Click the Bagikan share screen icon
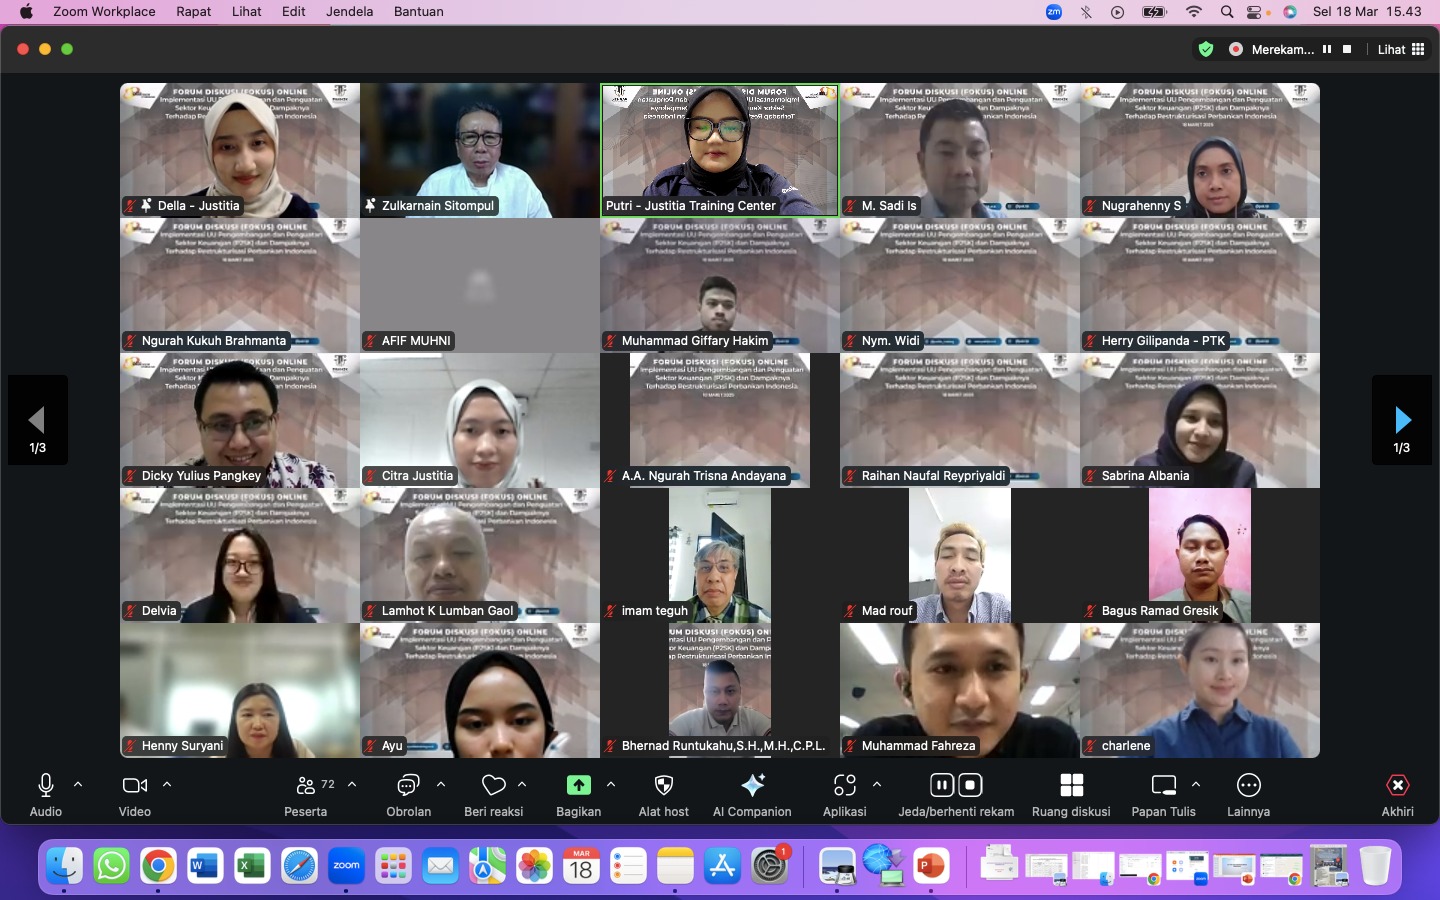1440x900 pixels. click(x=578, y=786)
